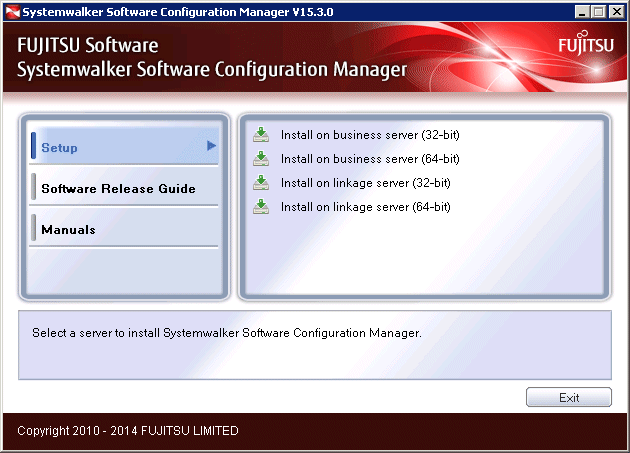Screen dimensions: 630x453
Task: Choose Install on business server (64-bit)
Action: [x=370, y=159]
